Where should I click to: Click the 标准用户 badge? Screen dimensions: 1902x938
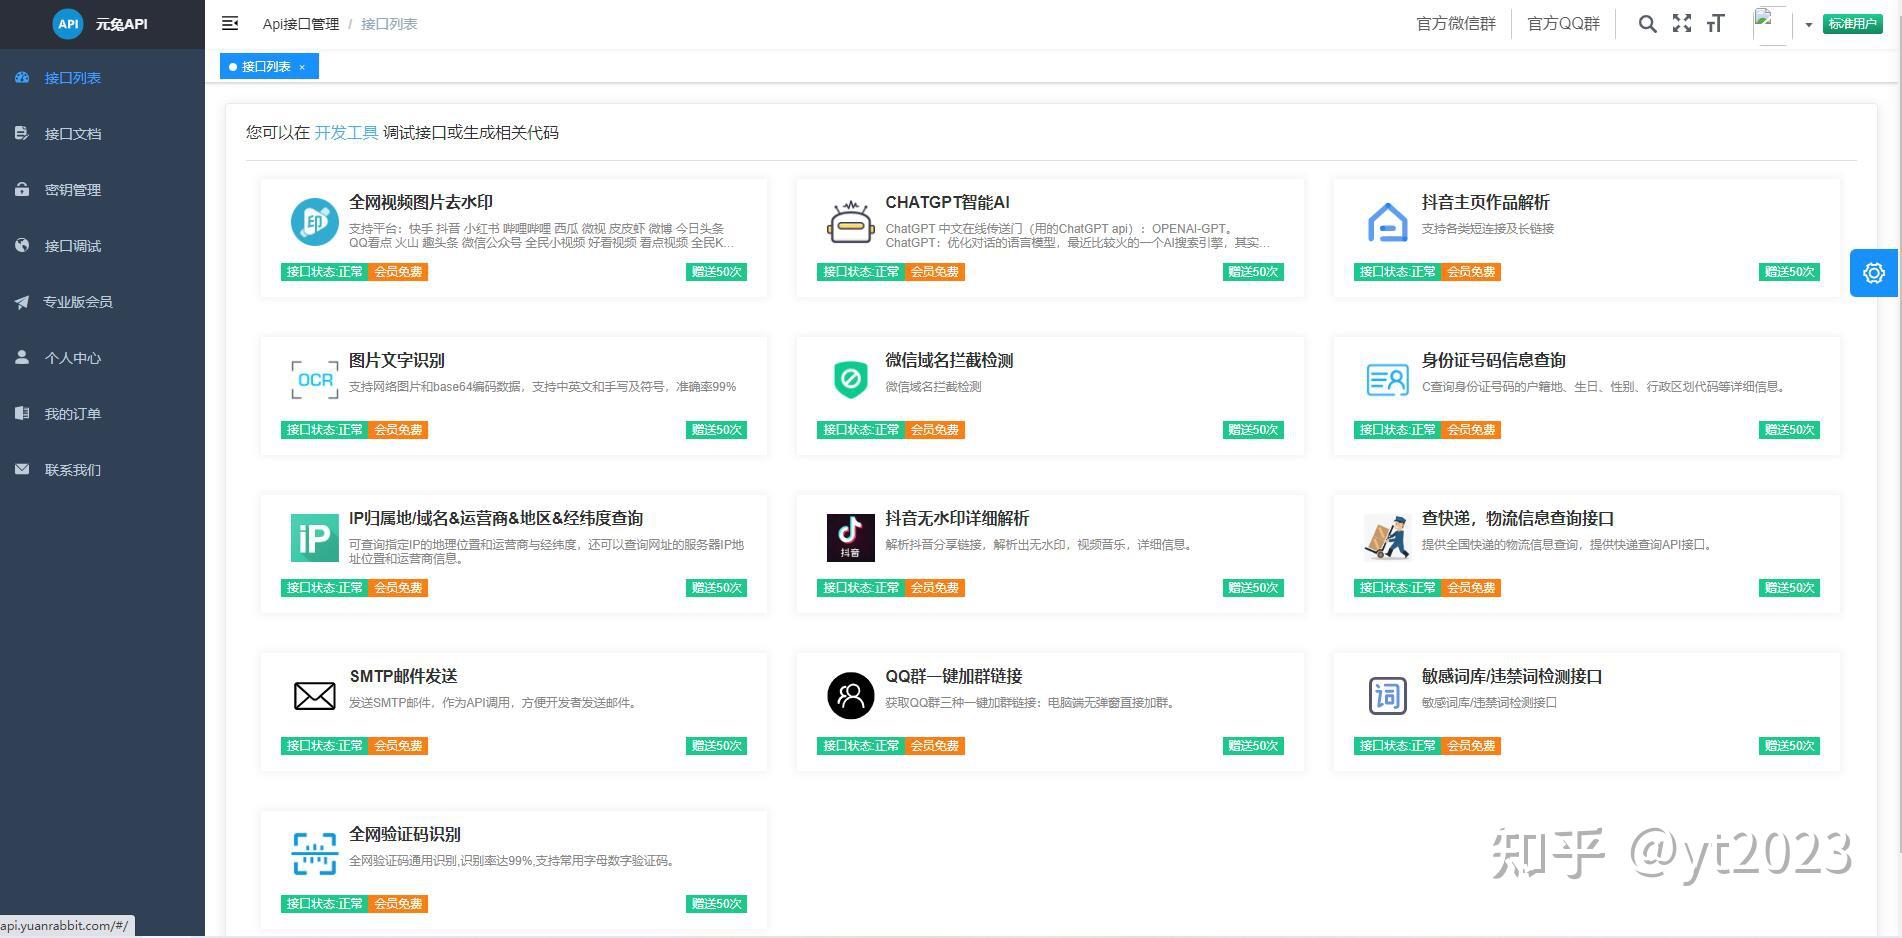pyautogui.click(x=1853, y=24)
